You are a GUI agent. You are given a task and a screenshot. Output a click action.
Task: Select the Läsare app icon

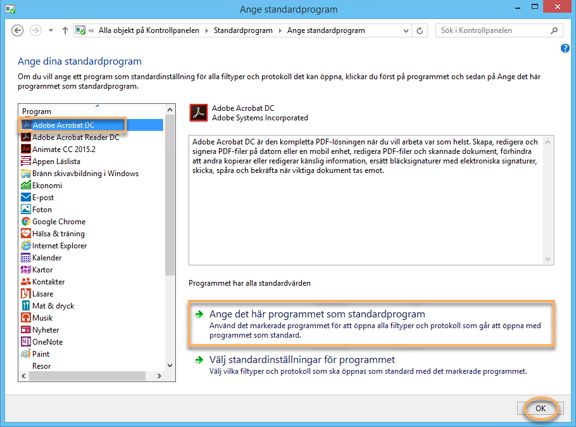26,294
